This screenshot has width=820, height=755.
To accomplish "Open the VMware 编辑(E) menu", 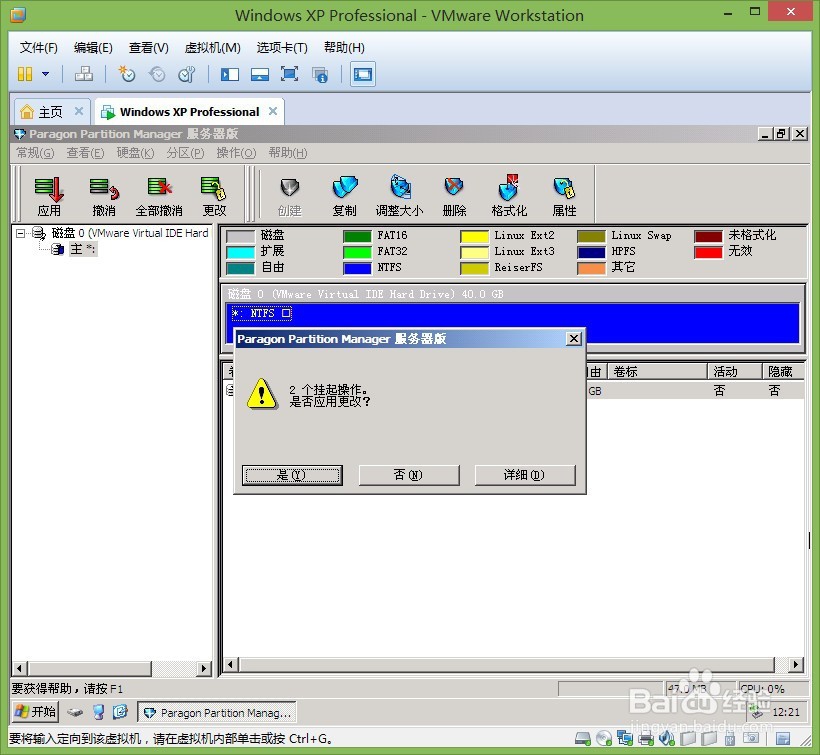I will click(93, 48).
